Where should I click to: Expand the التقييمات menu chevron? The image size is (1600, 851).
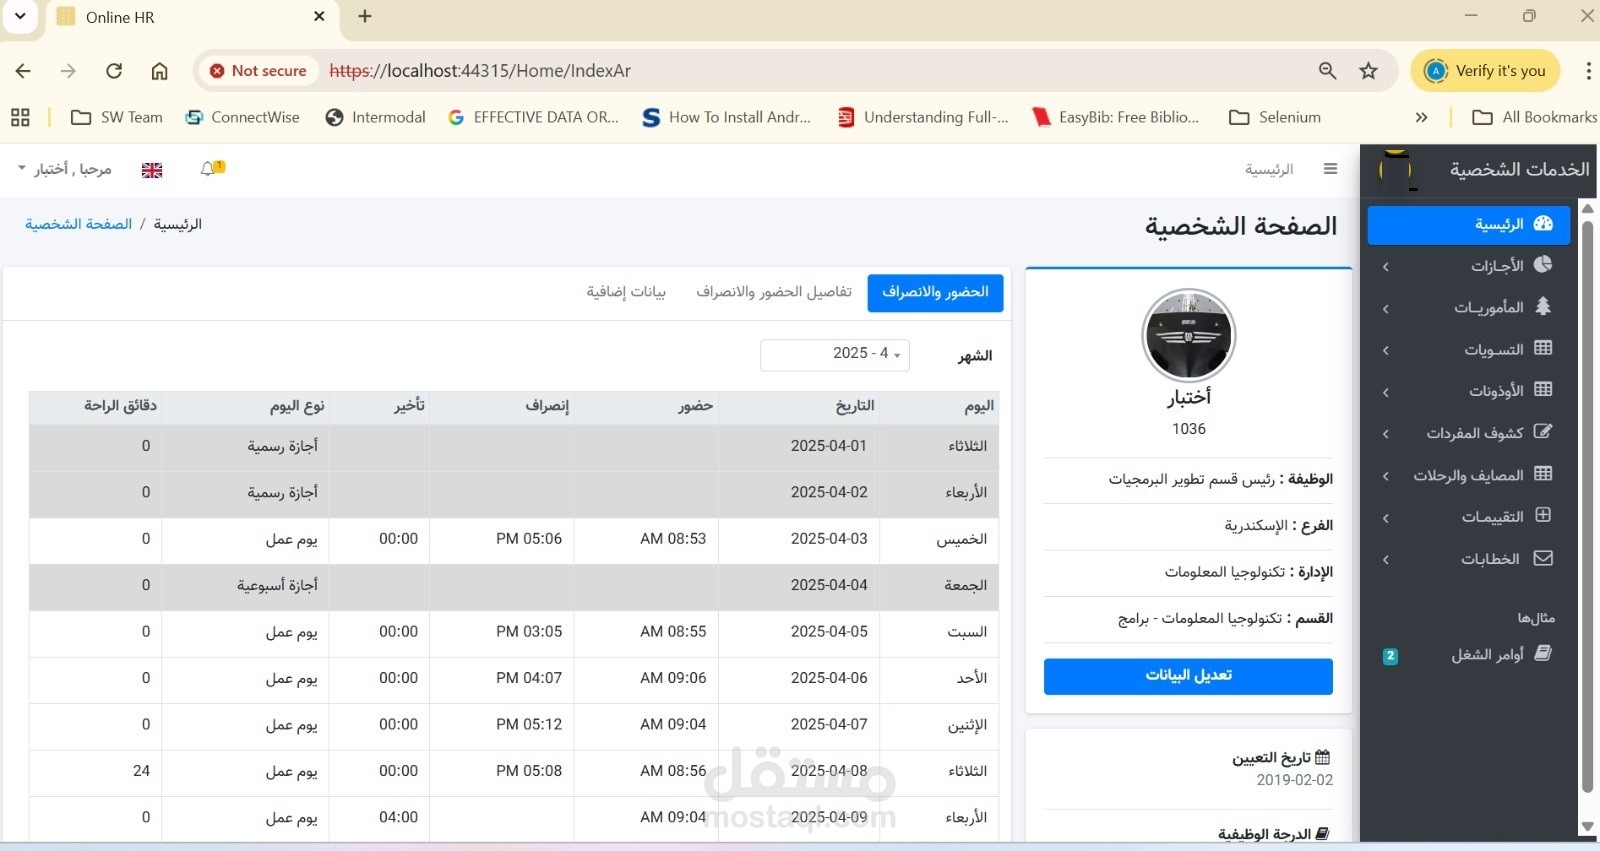pyautogui.click(x=1386, y=518)
